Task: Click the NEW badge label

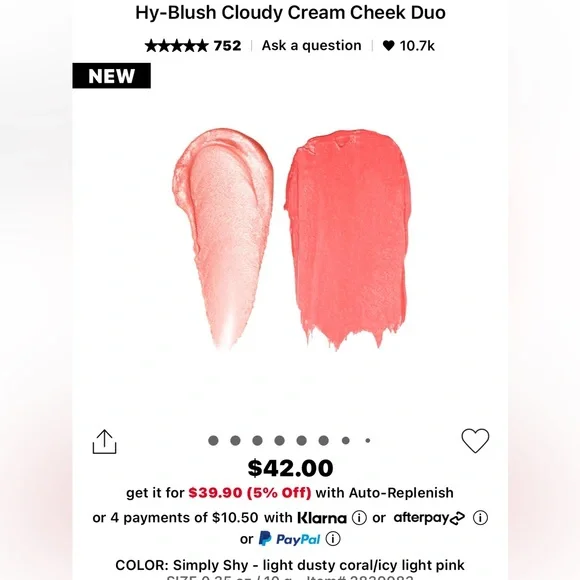Action: click(111, 76)
